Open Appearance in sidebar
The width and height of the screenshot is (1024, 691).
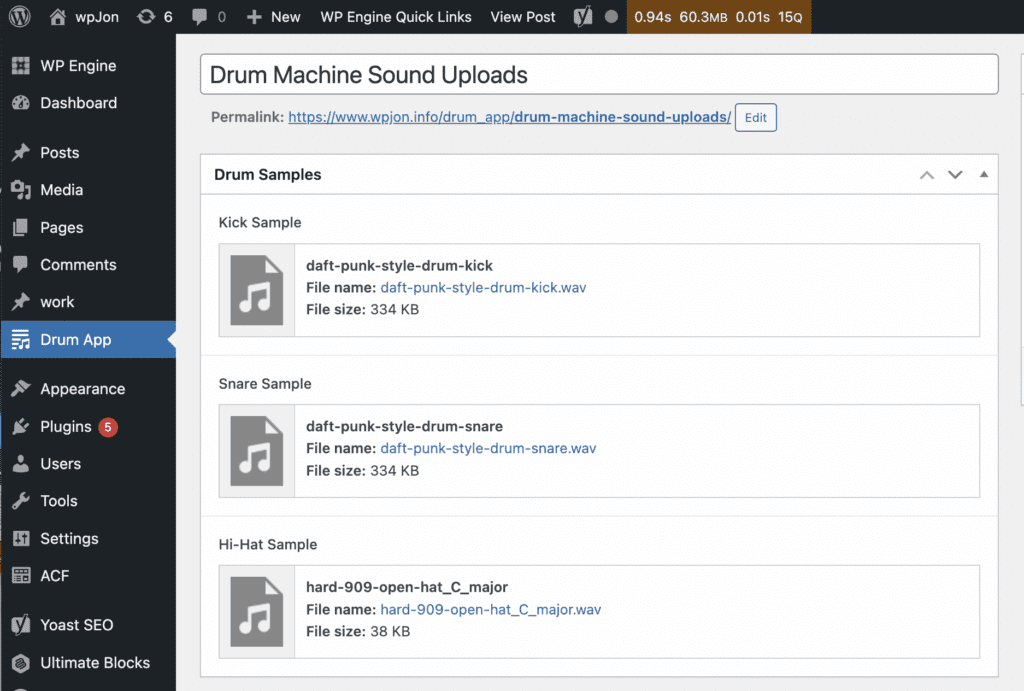(88, 389)
